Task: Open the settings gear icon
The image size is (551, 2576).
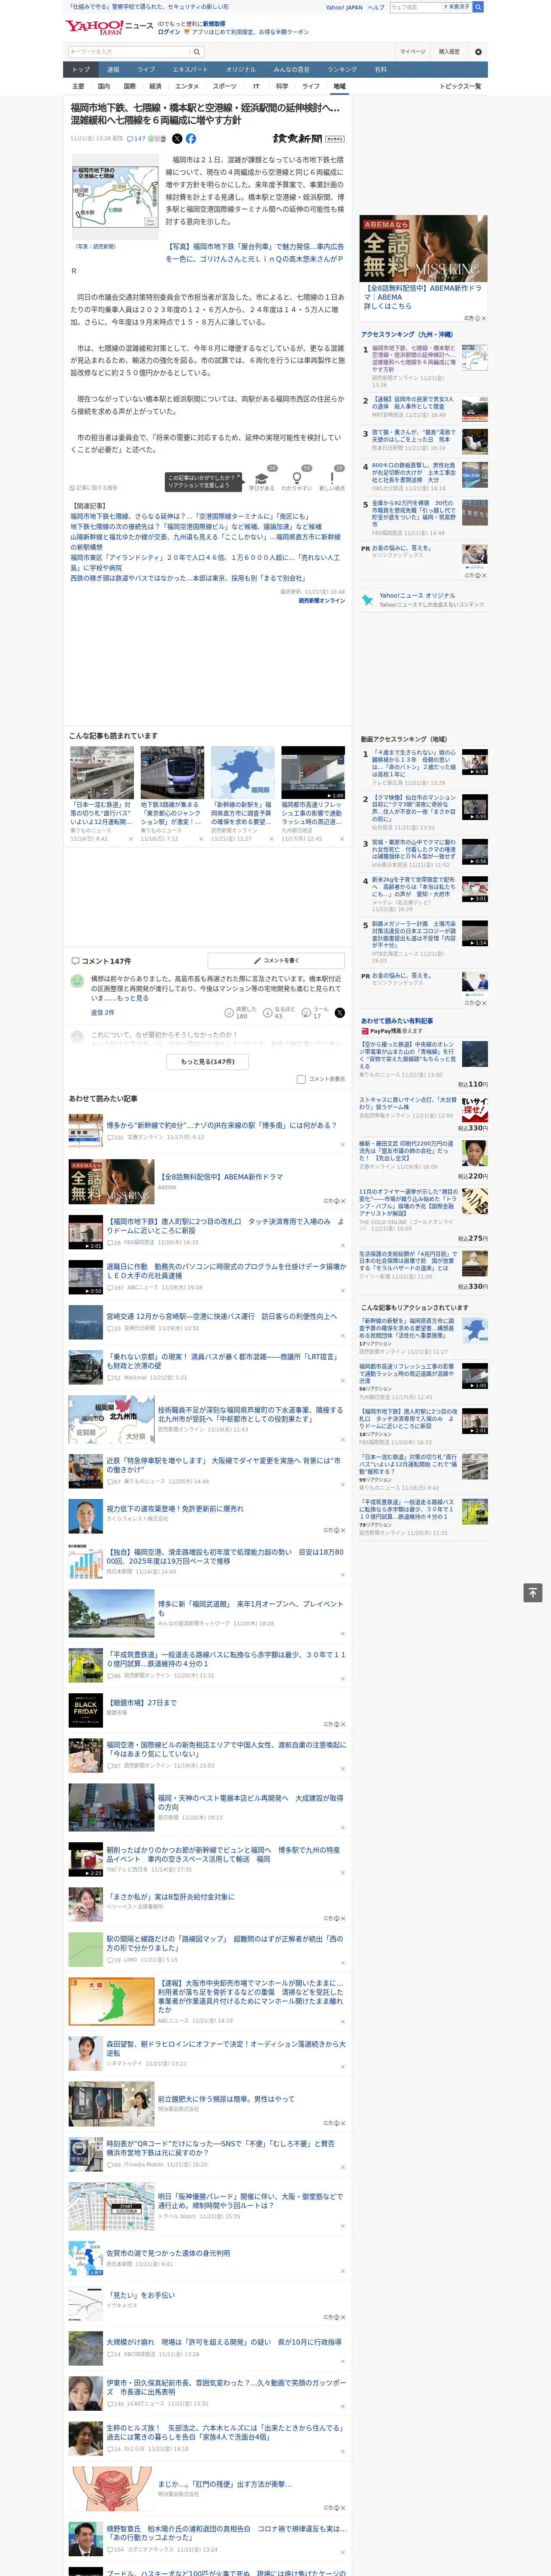Action: tap(478, 51)
